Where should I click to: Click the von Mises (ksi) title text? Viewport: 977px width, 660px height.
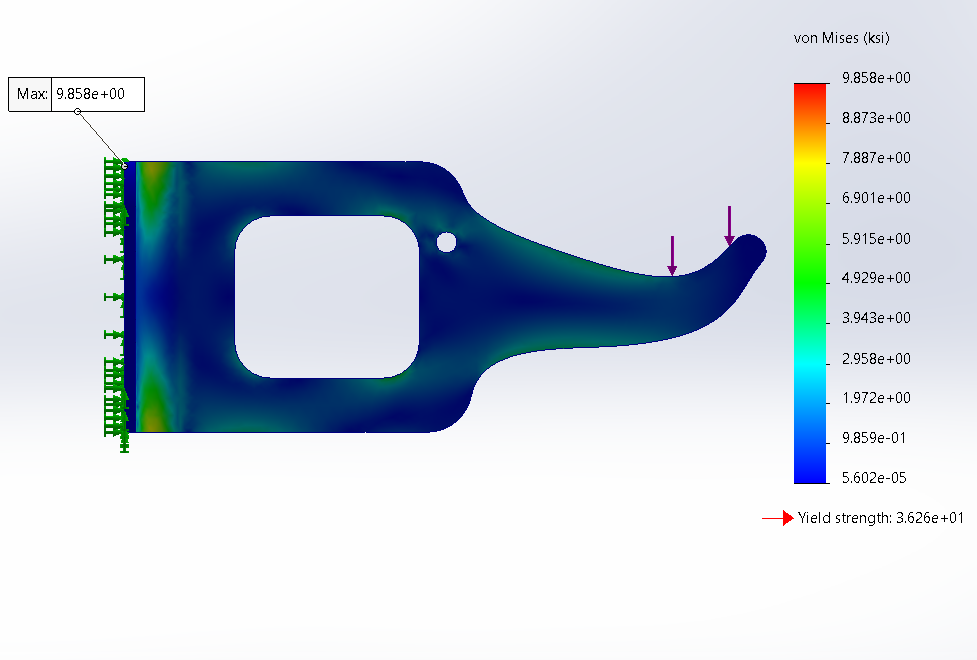click(841, 38)
